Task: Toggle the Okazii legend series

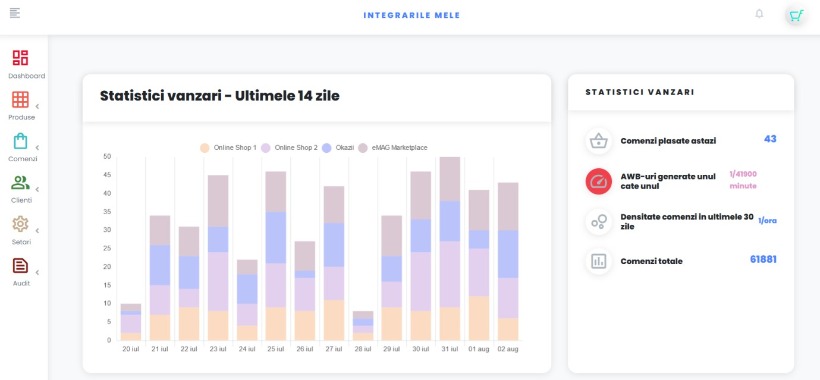Action: coord(337,148)
